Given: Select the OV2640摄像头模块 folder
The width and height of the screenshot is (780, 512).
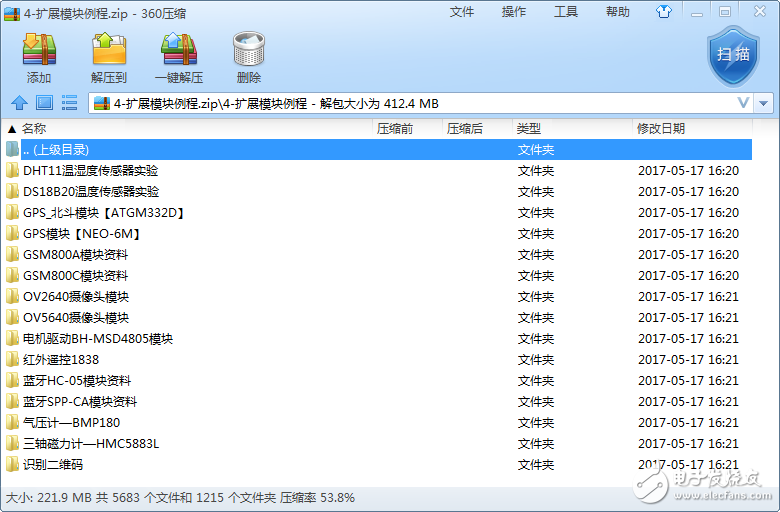Looking at the screenshot, I should 75,297.
